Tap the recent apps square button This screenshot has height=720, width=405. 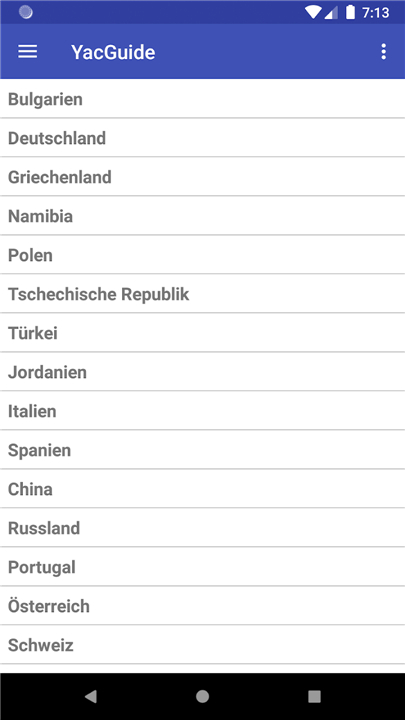pyautogui.click(x=314, y=697)
